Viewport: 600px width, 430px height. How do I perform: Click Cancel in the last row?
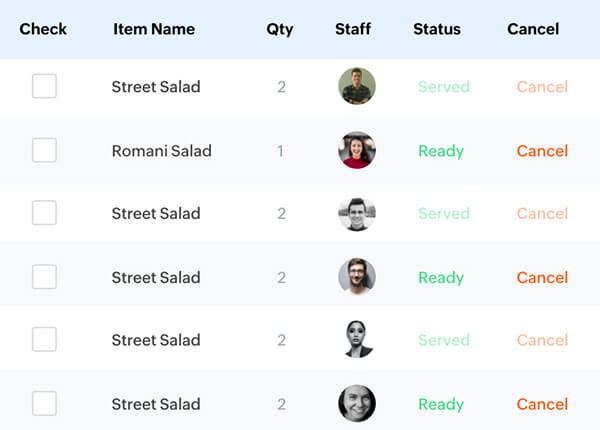click(542, 404)
